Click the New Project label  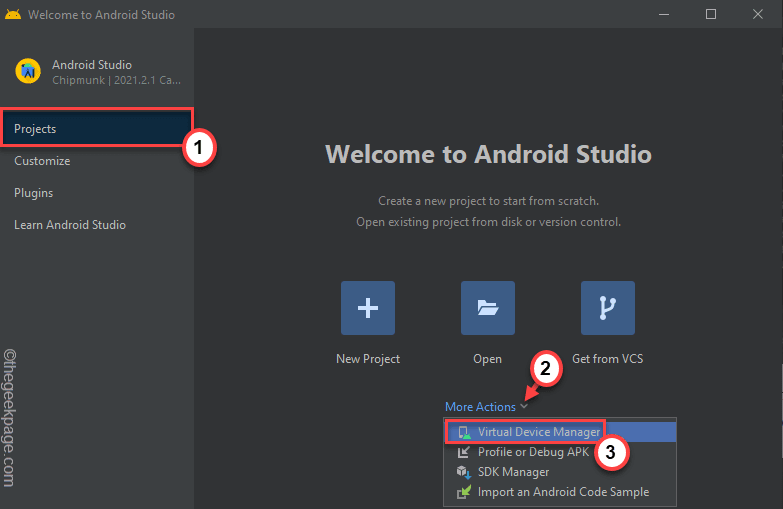coord(368,359)
